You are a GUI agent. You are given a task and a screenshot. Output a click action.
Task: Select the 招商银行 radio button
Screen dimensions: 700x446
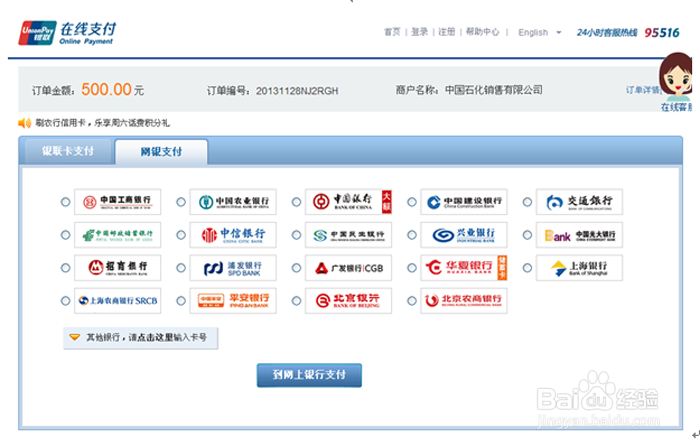click(x=66, y=268)
